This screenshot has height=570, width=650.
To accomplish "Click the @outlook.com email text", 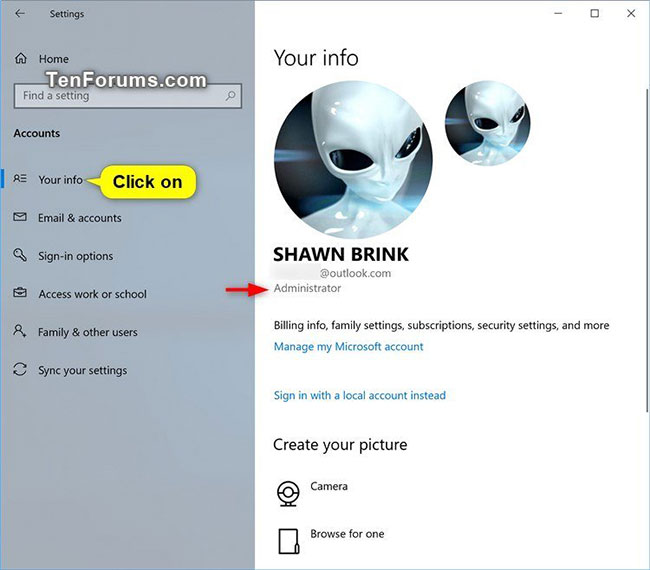I will 355,273.
